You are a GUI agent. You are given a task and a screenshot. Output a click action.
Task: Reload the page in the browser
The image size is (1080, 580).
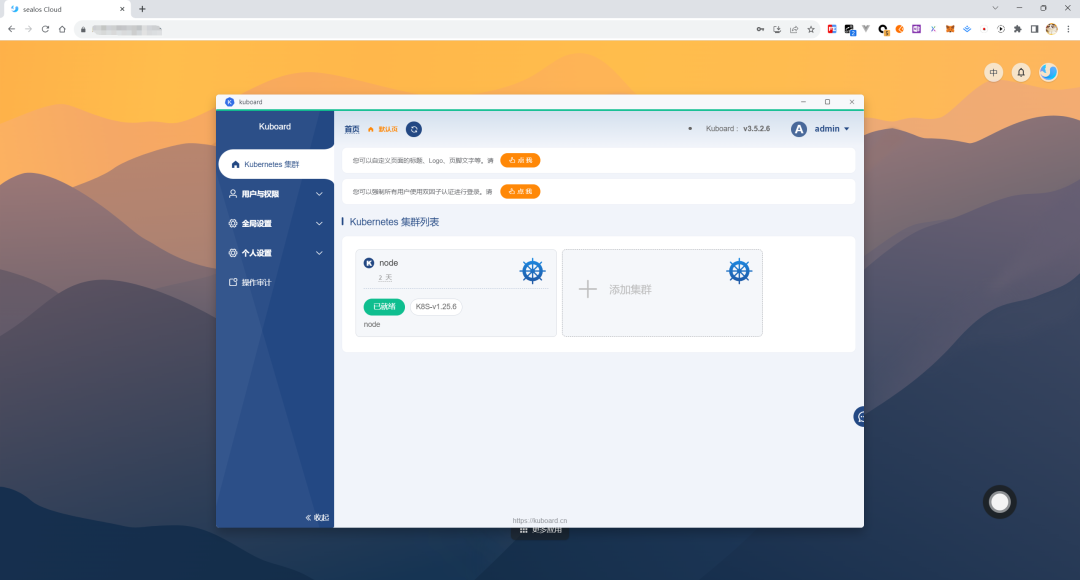pos(45,29)
